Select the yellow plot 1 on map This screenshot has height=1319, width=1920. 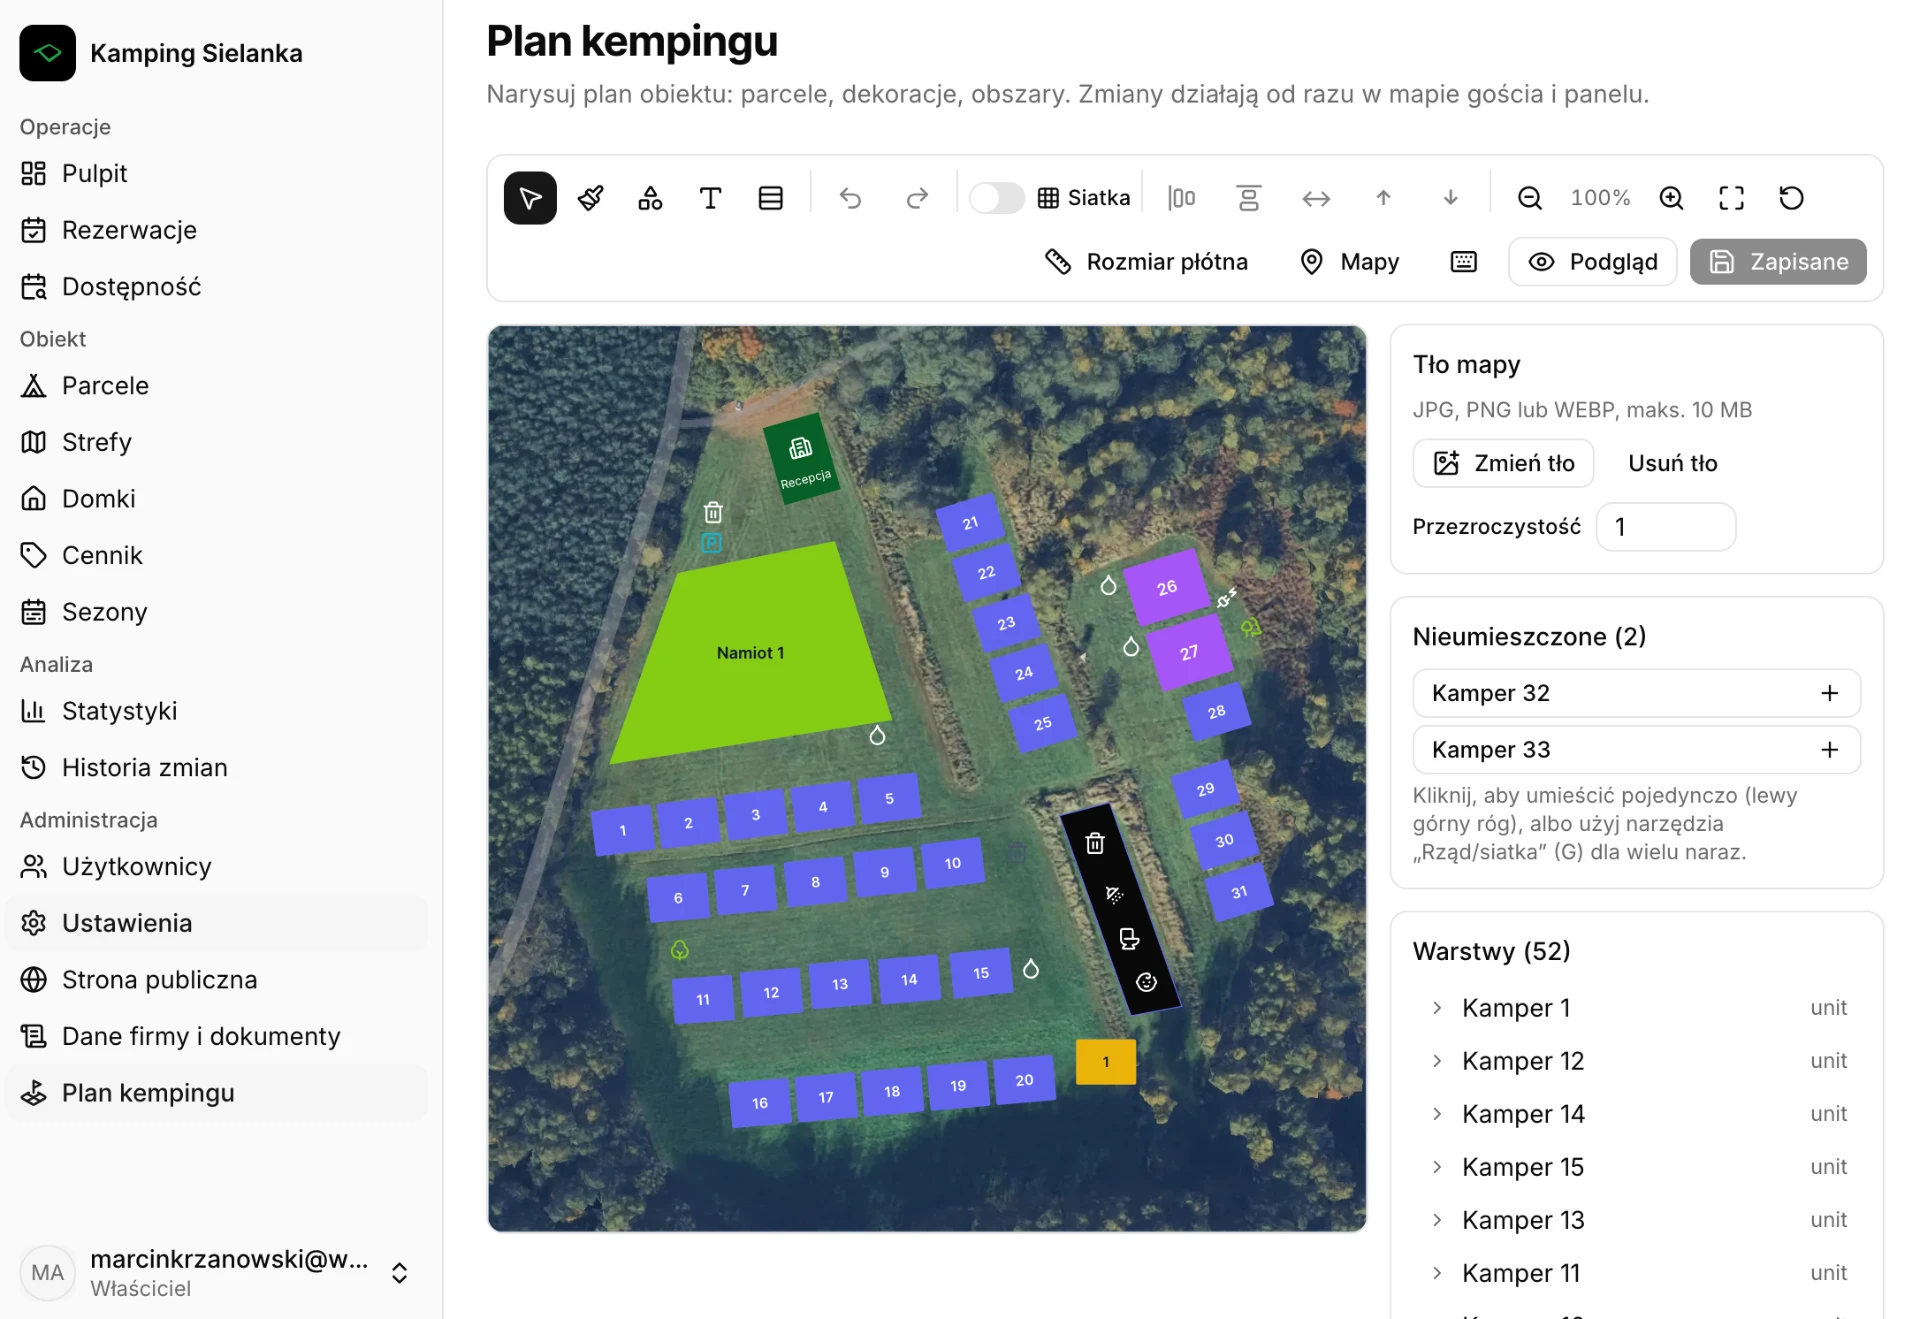(x=1106, y=1062)
